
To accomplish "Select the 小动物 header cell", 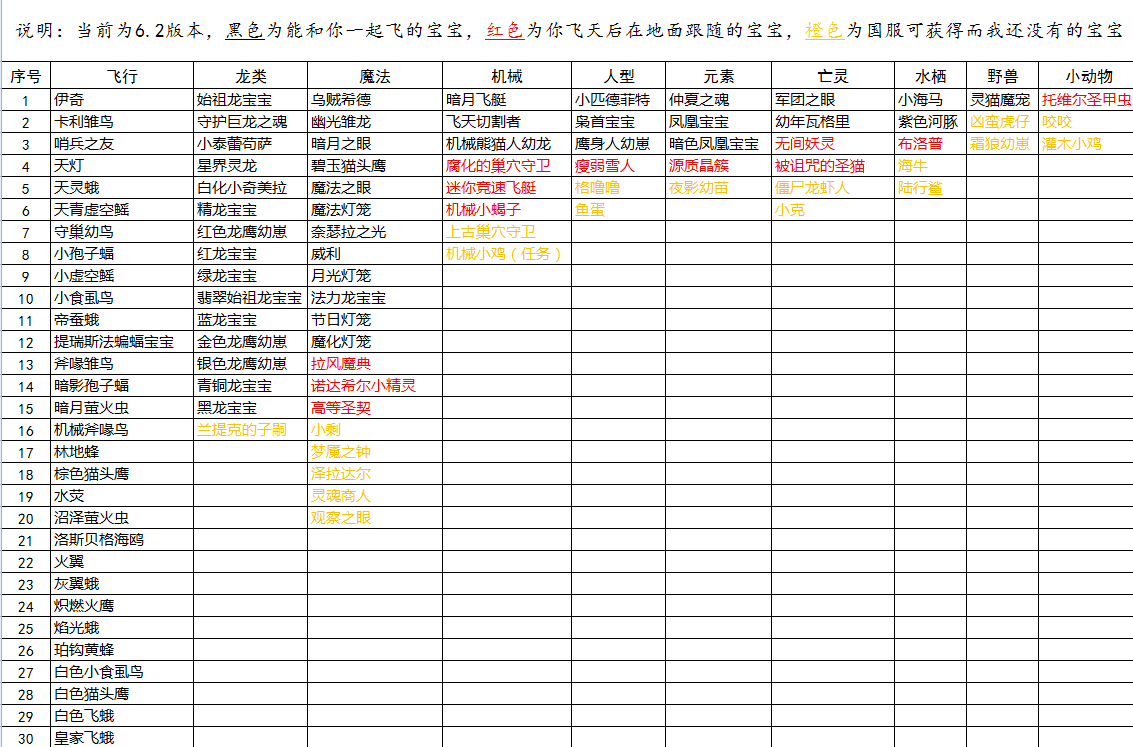I will click(x=1088, y=76).
